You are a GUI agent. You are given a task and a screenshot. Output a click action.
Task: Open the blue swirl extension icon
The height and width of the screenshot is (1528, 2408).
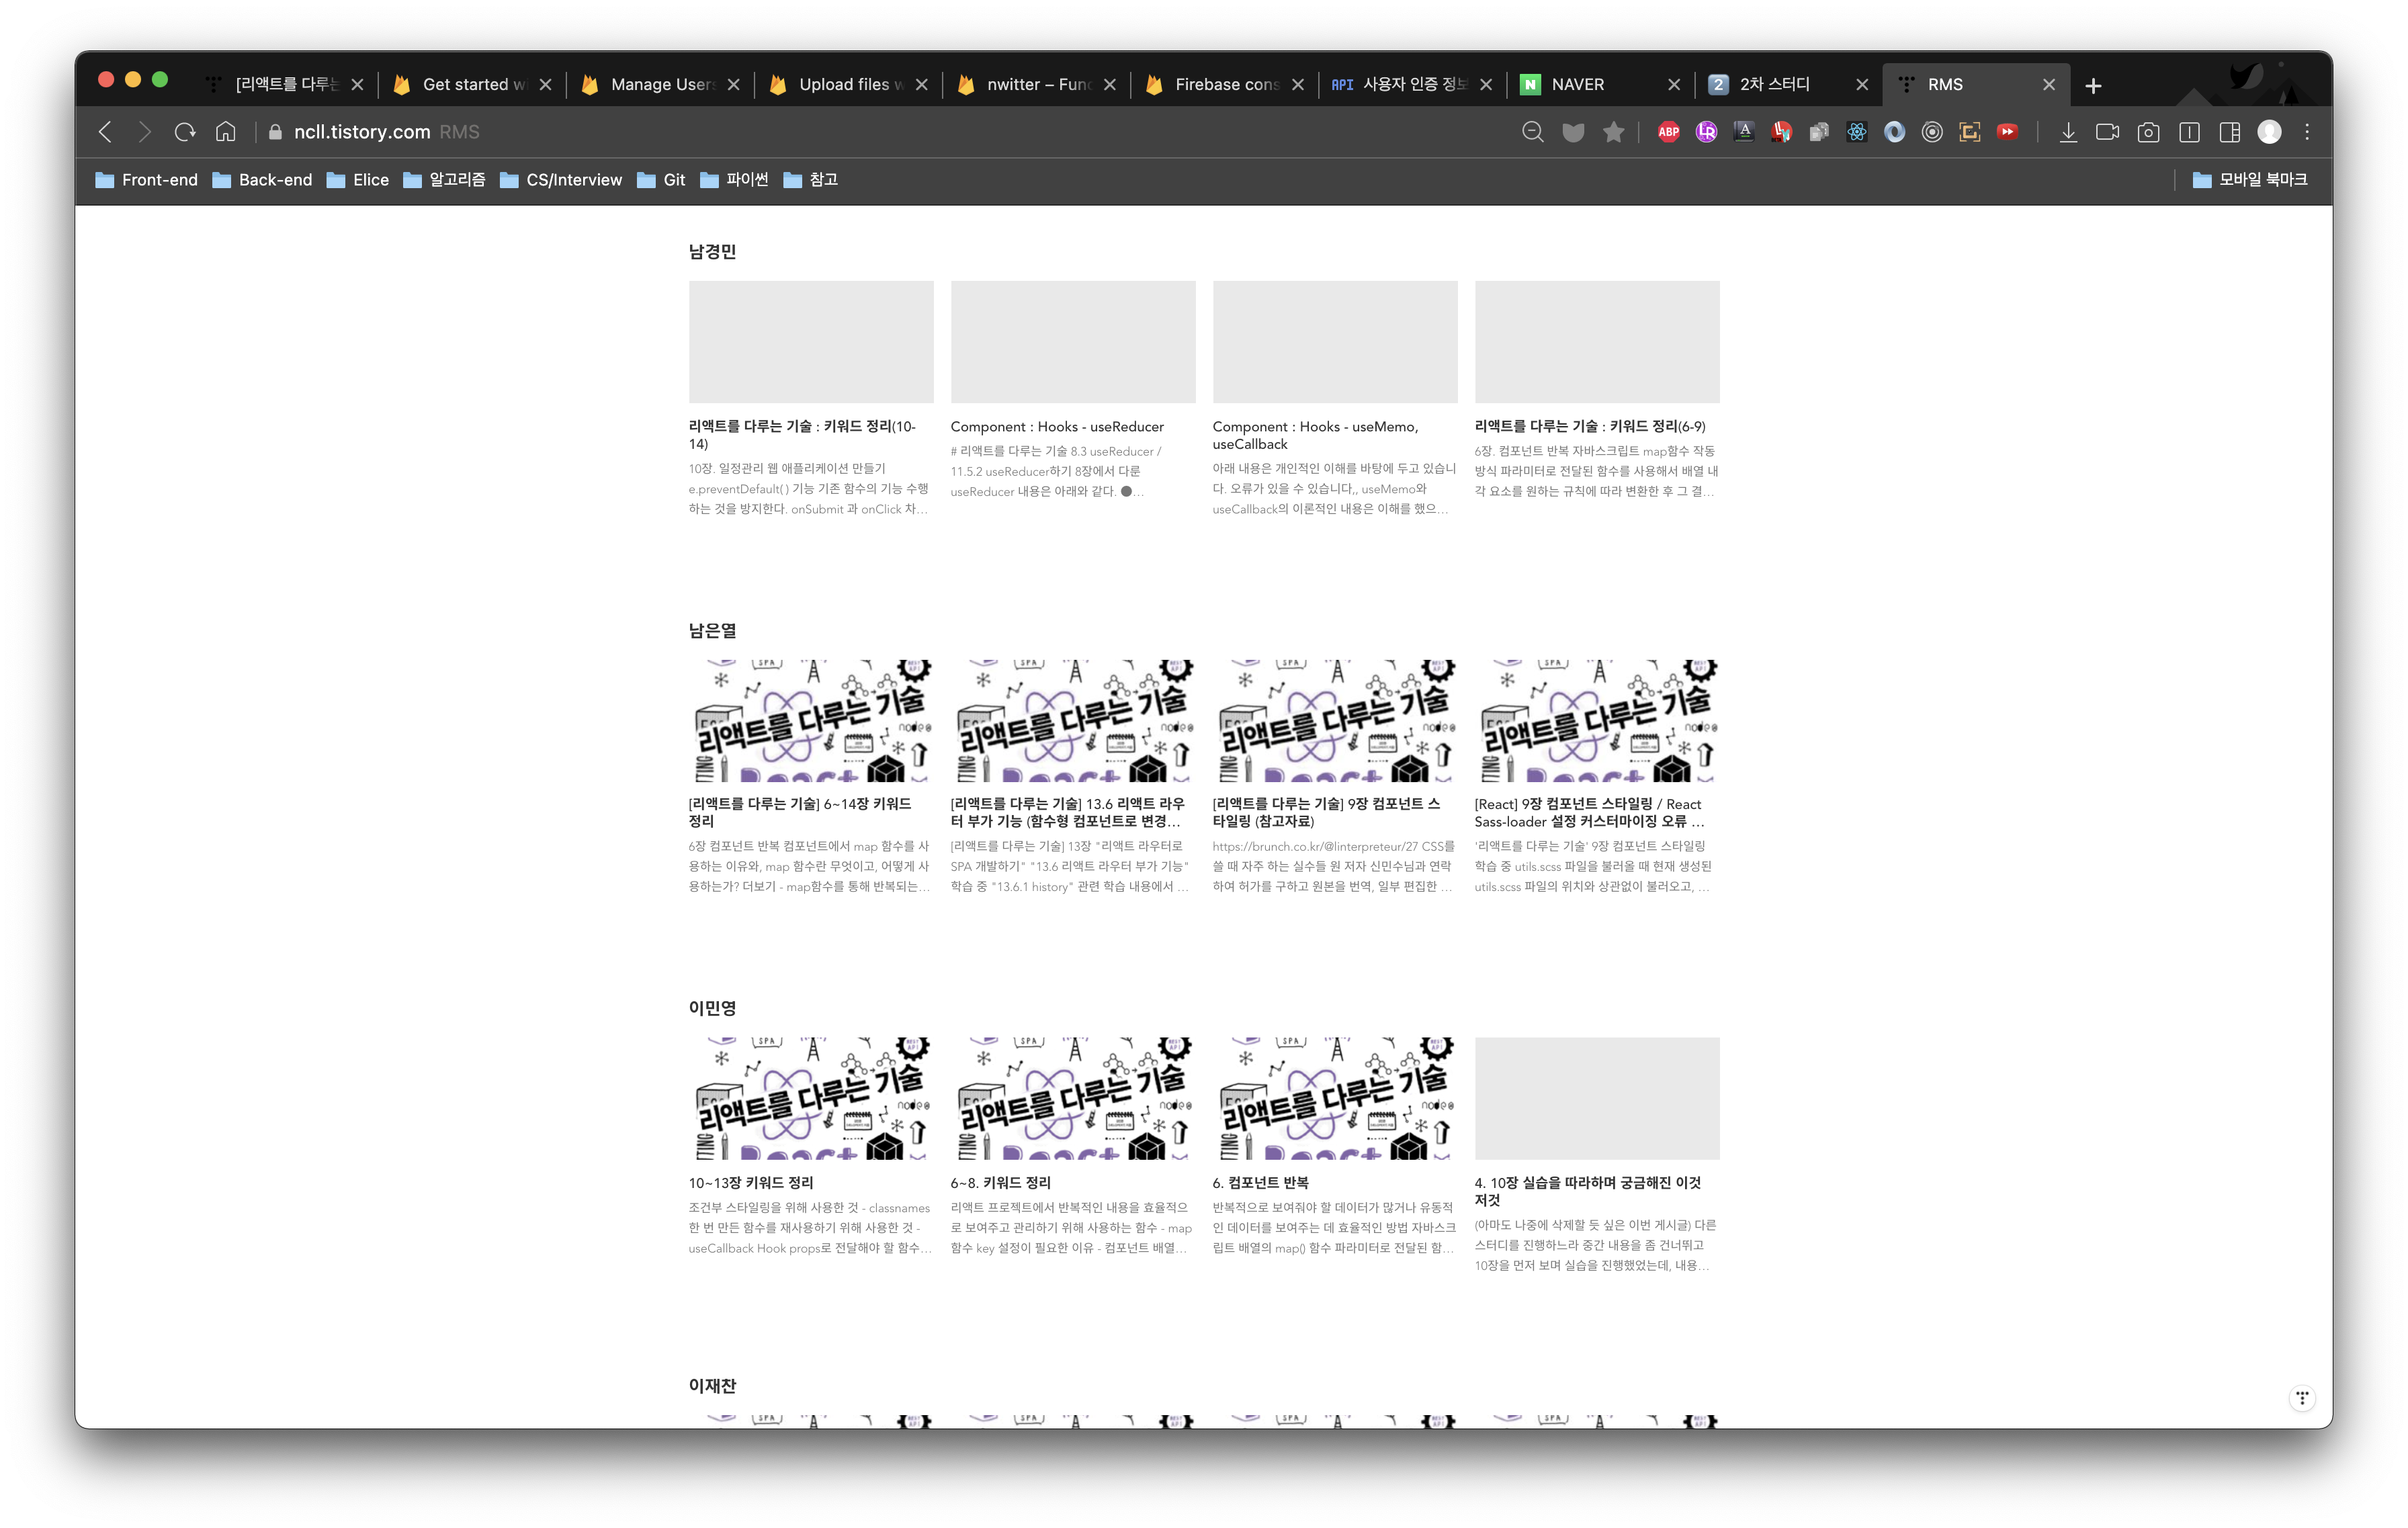click(1894, 132)
